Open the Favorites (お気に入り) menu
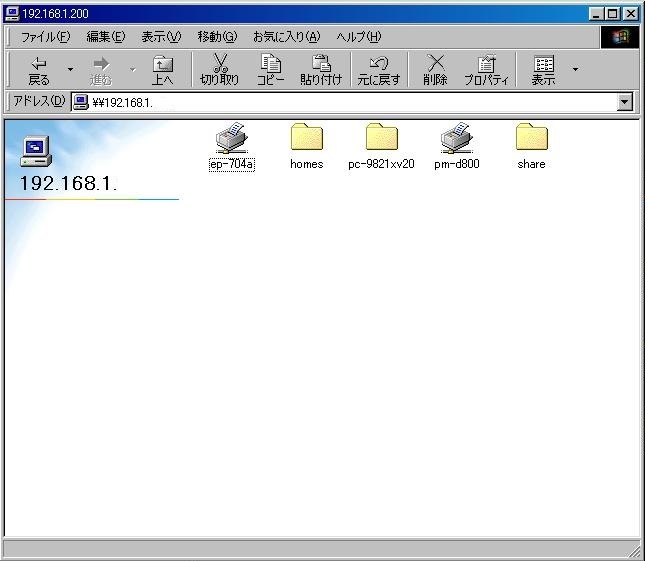This screenshot has width=645, height=561. (x=286, y=37)
